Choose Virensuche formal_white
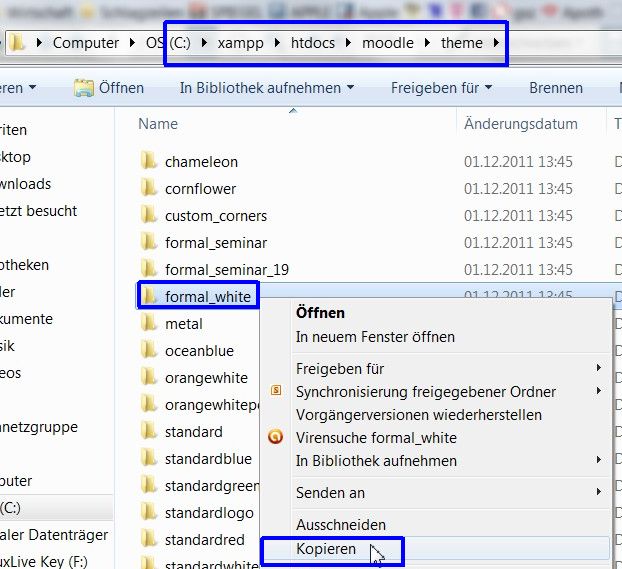Image resolution: width=622 pixels, height=569 pixels. click(376, 438)
